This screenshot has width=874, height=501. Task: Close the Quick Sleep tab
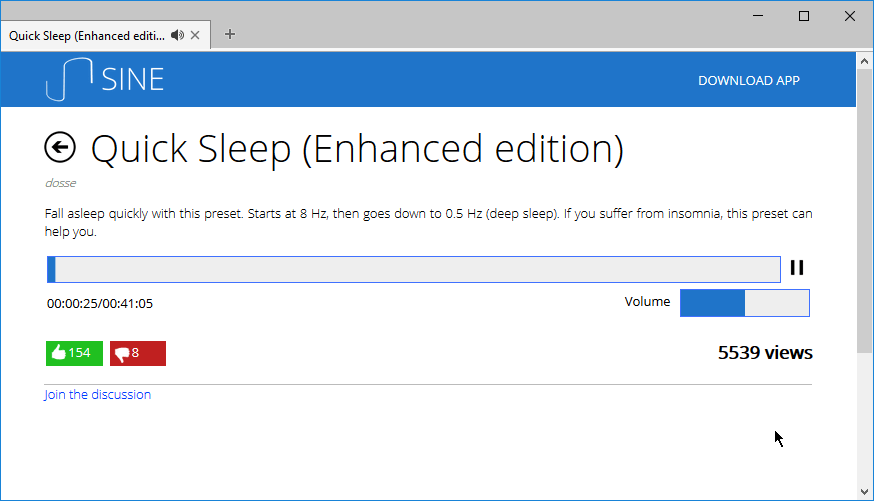(195, 35)
